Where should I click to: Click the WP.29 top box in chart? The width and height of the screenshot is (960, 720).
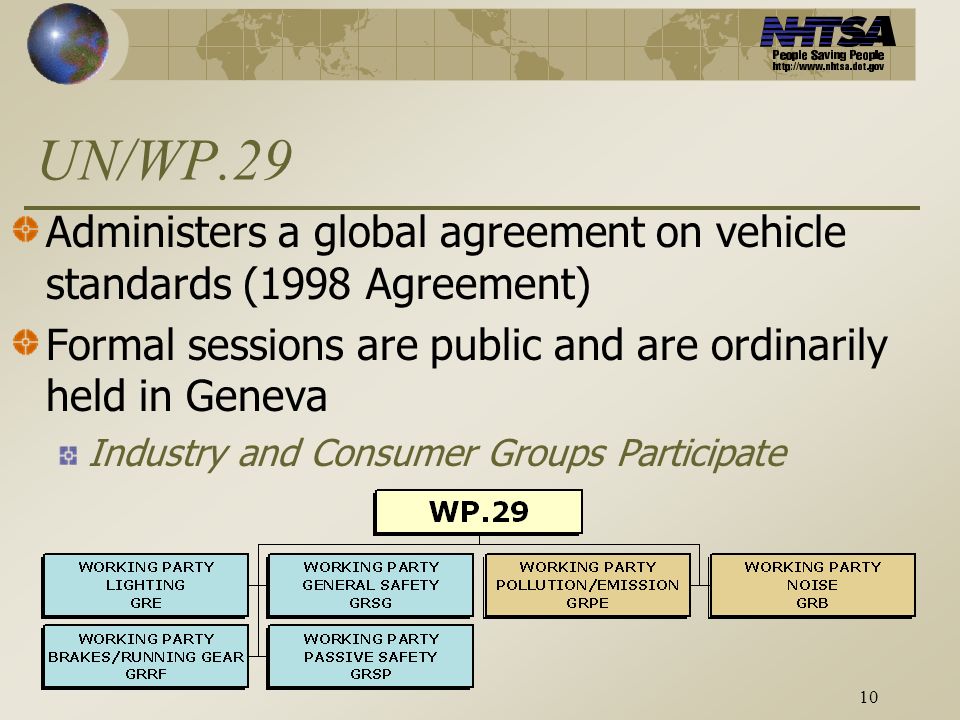478,512
